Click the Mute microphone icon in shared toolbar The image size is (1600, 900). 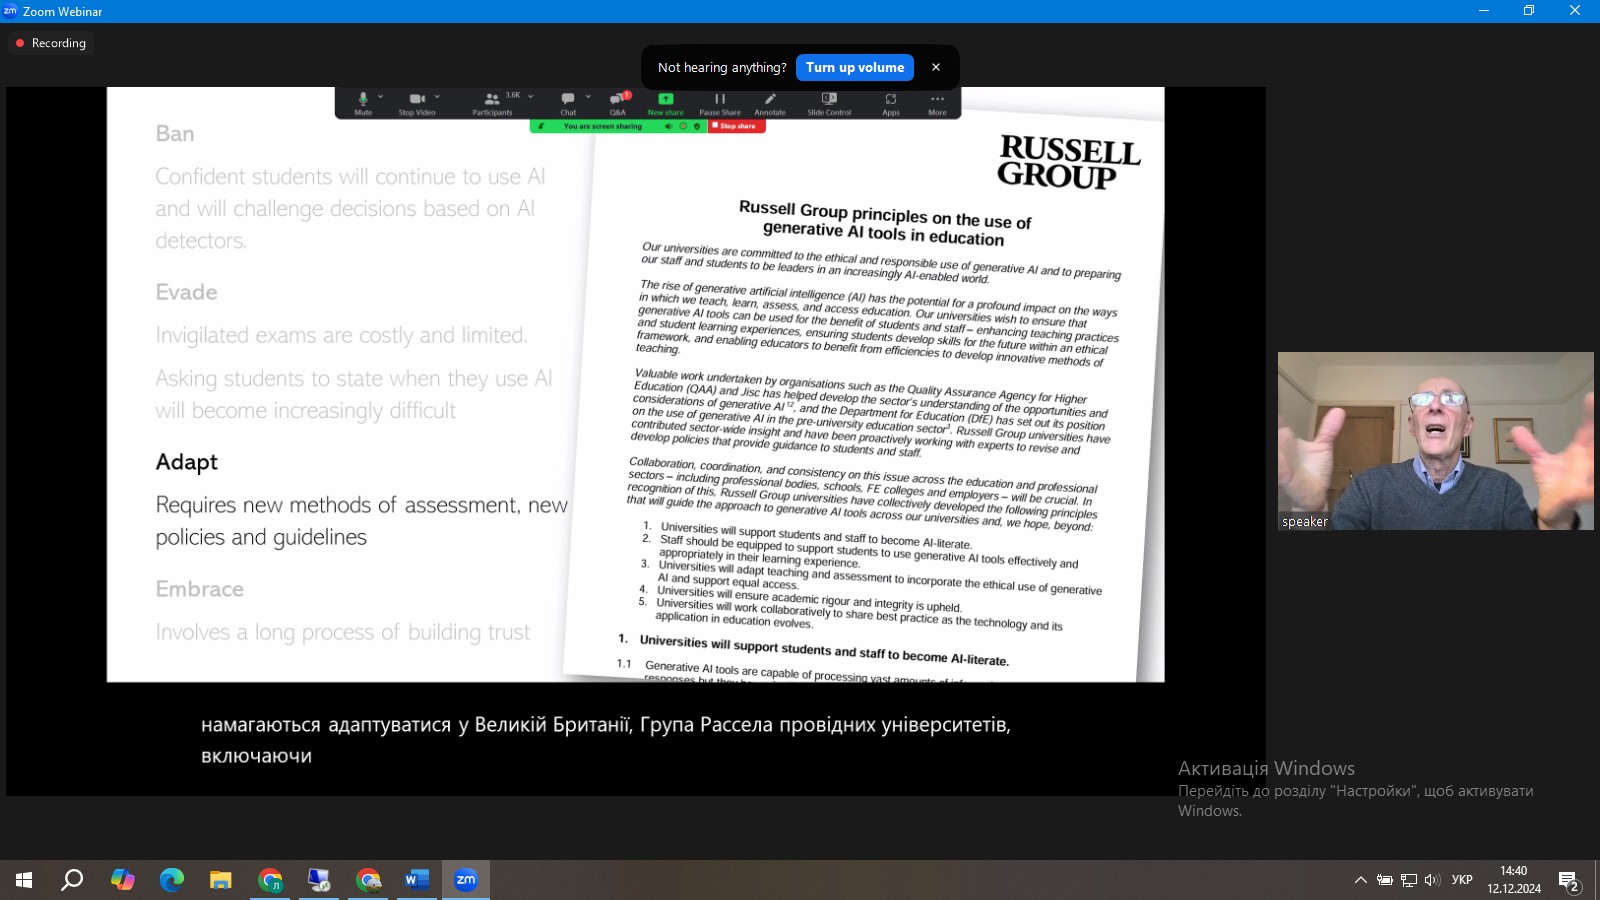click(x=363, y=98)
